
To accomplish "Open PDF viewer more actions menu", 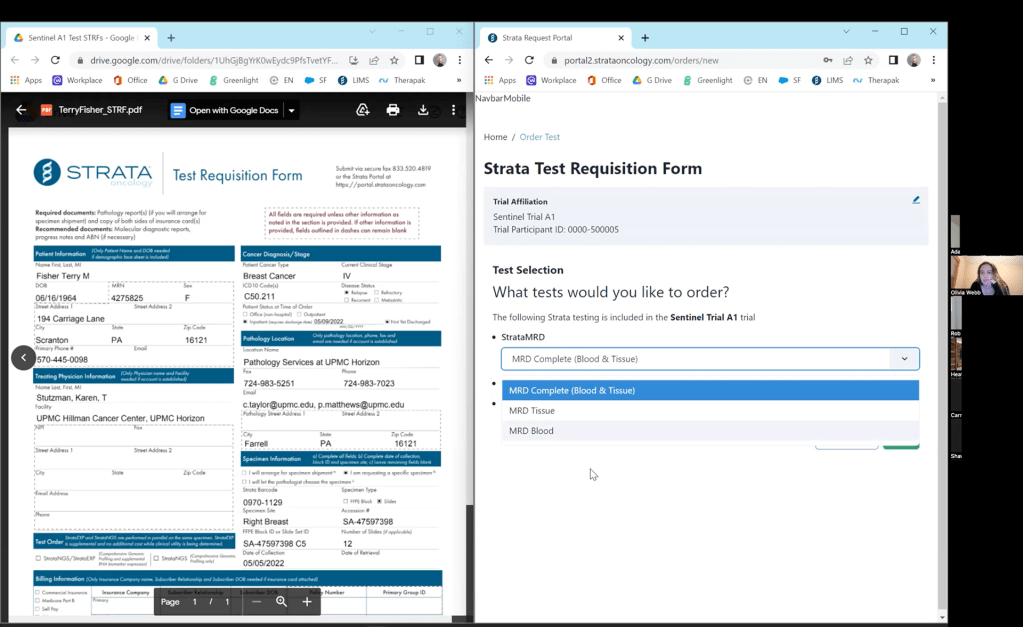I will [x=453, y=110].
